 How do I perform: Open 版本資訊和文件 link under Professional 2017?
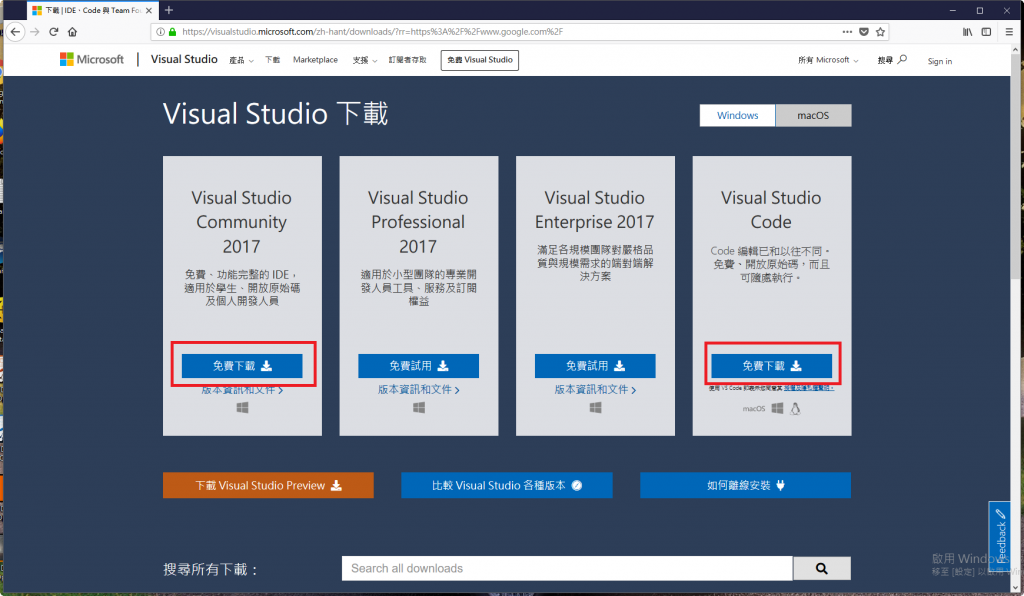click(419, 390)
